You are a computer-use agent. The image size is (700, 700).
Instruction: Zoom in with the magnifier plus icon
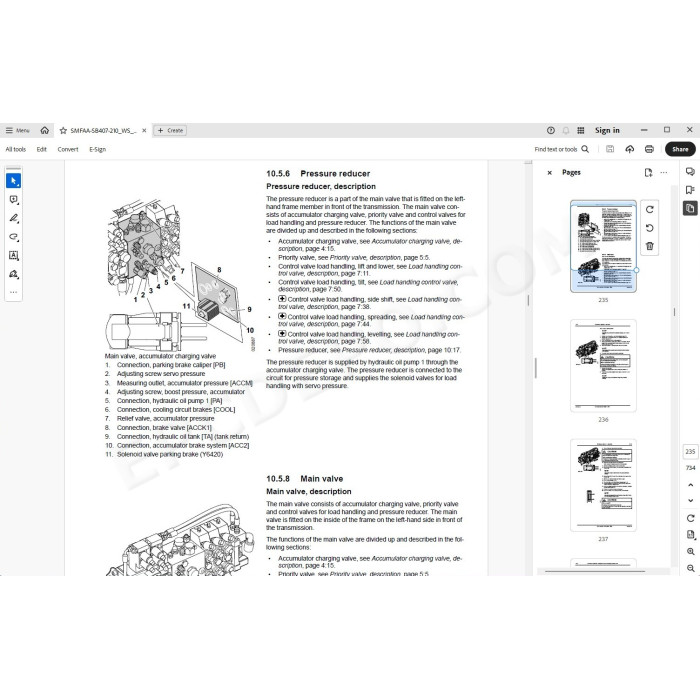pyautogui.click(x=690, y=552)
